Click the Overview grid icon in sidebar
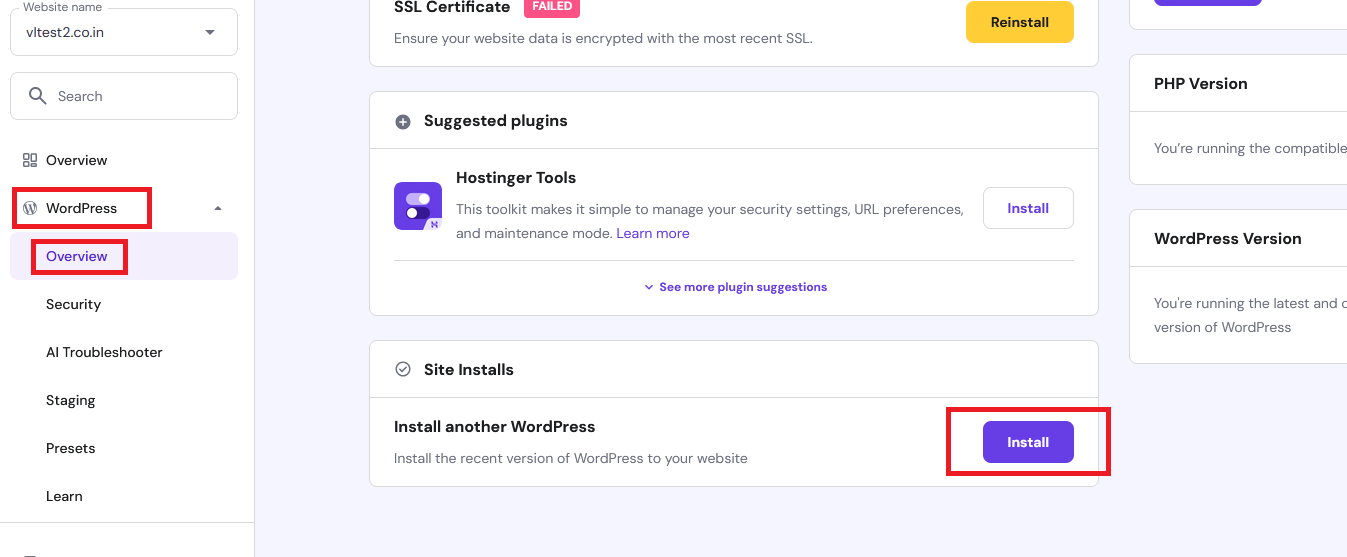 30,160
